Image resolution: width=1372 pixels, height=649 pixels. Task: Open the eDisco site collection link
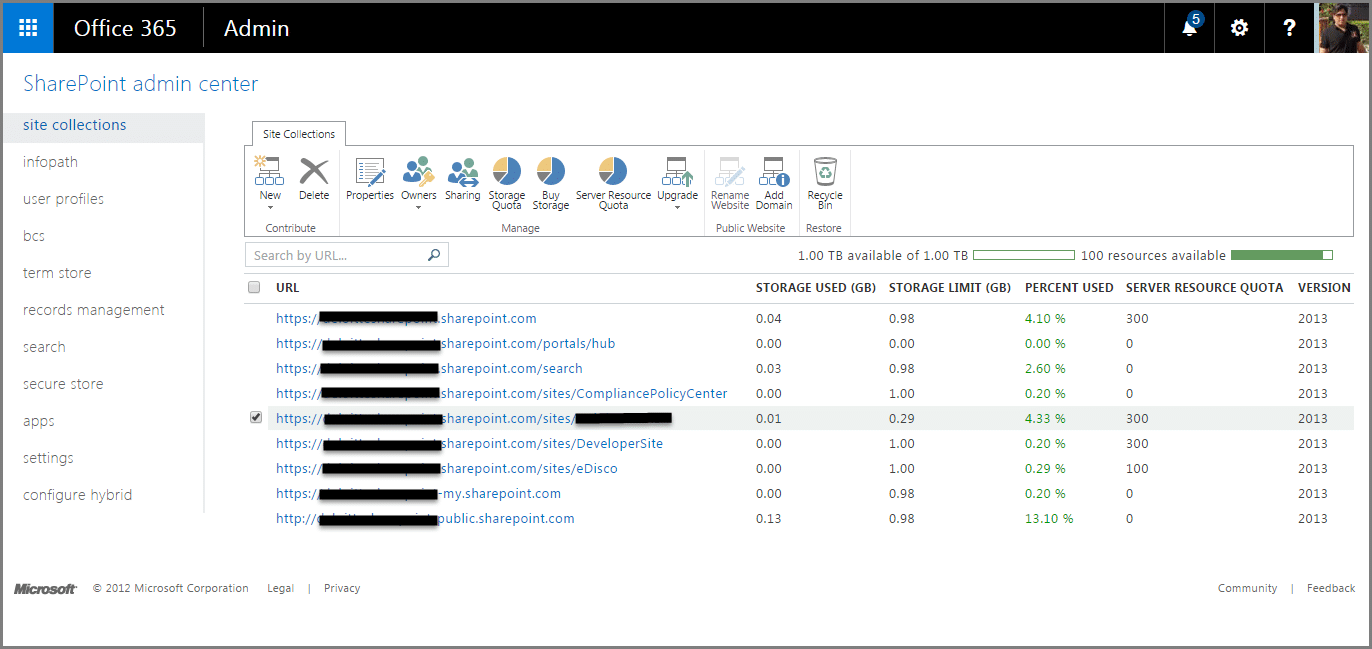(x=447, y=468)
